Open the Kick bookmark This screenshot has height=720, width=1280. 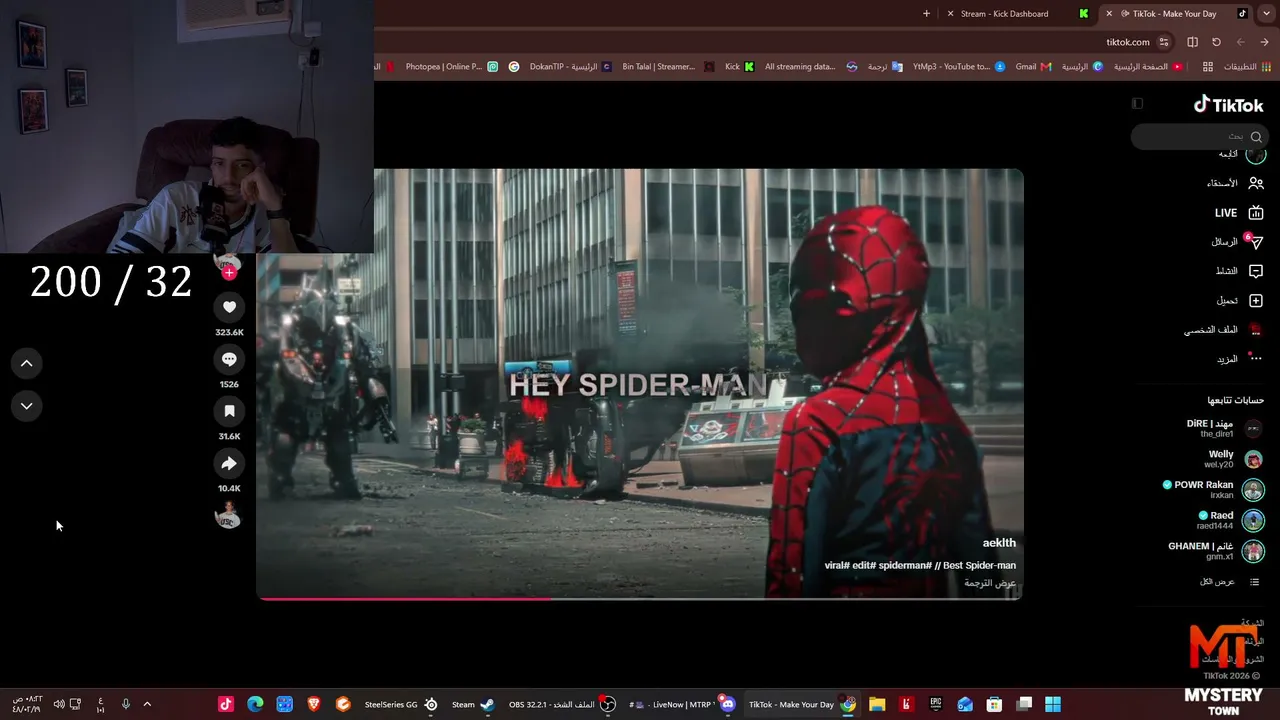pos(740,67)
